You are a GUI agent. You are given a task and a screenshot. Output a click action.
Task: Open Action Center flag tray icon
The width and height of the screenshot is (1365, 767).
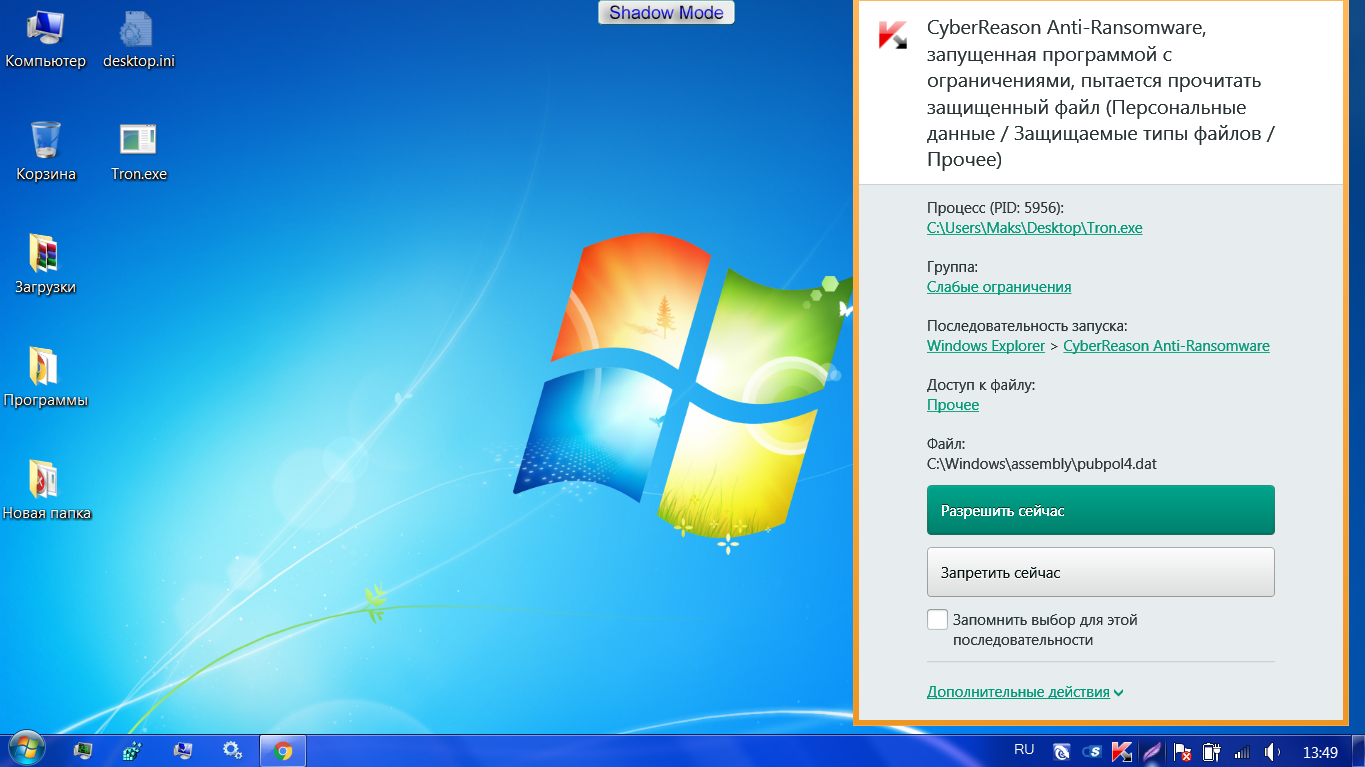click(1182, 751)
